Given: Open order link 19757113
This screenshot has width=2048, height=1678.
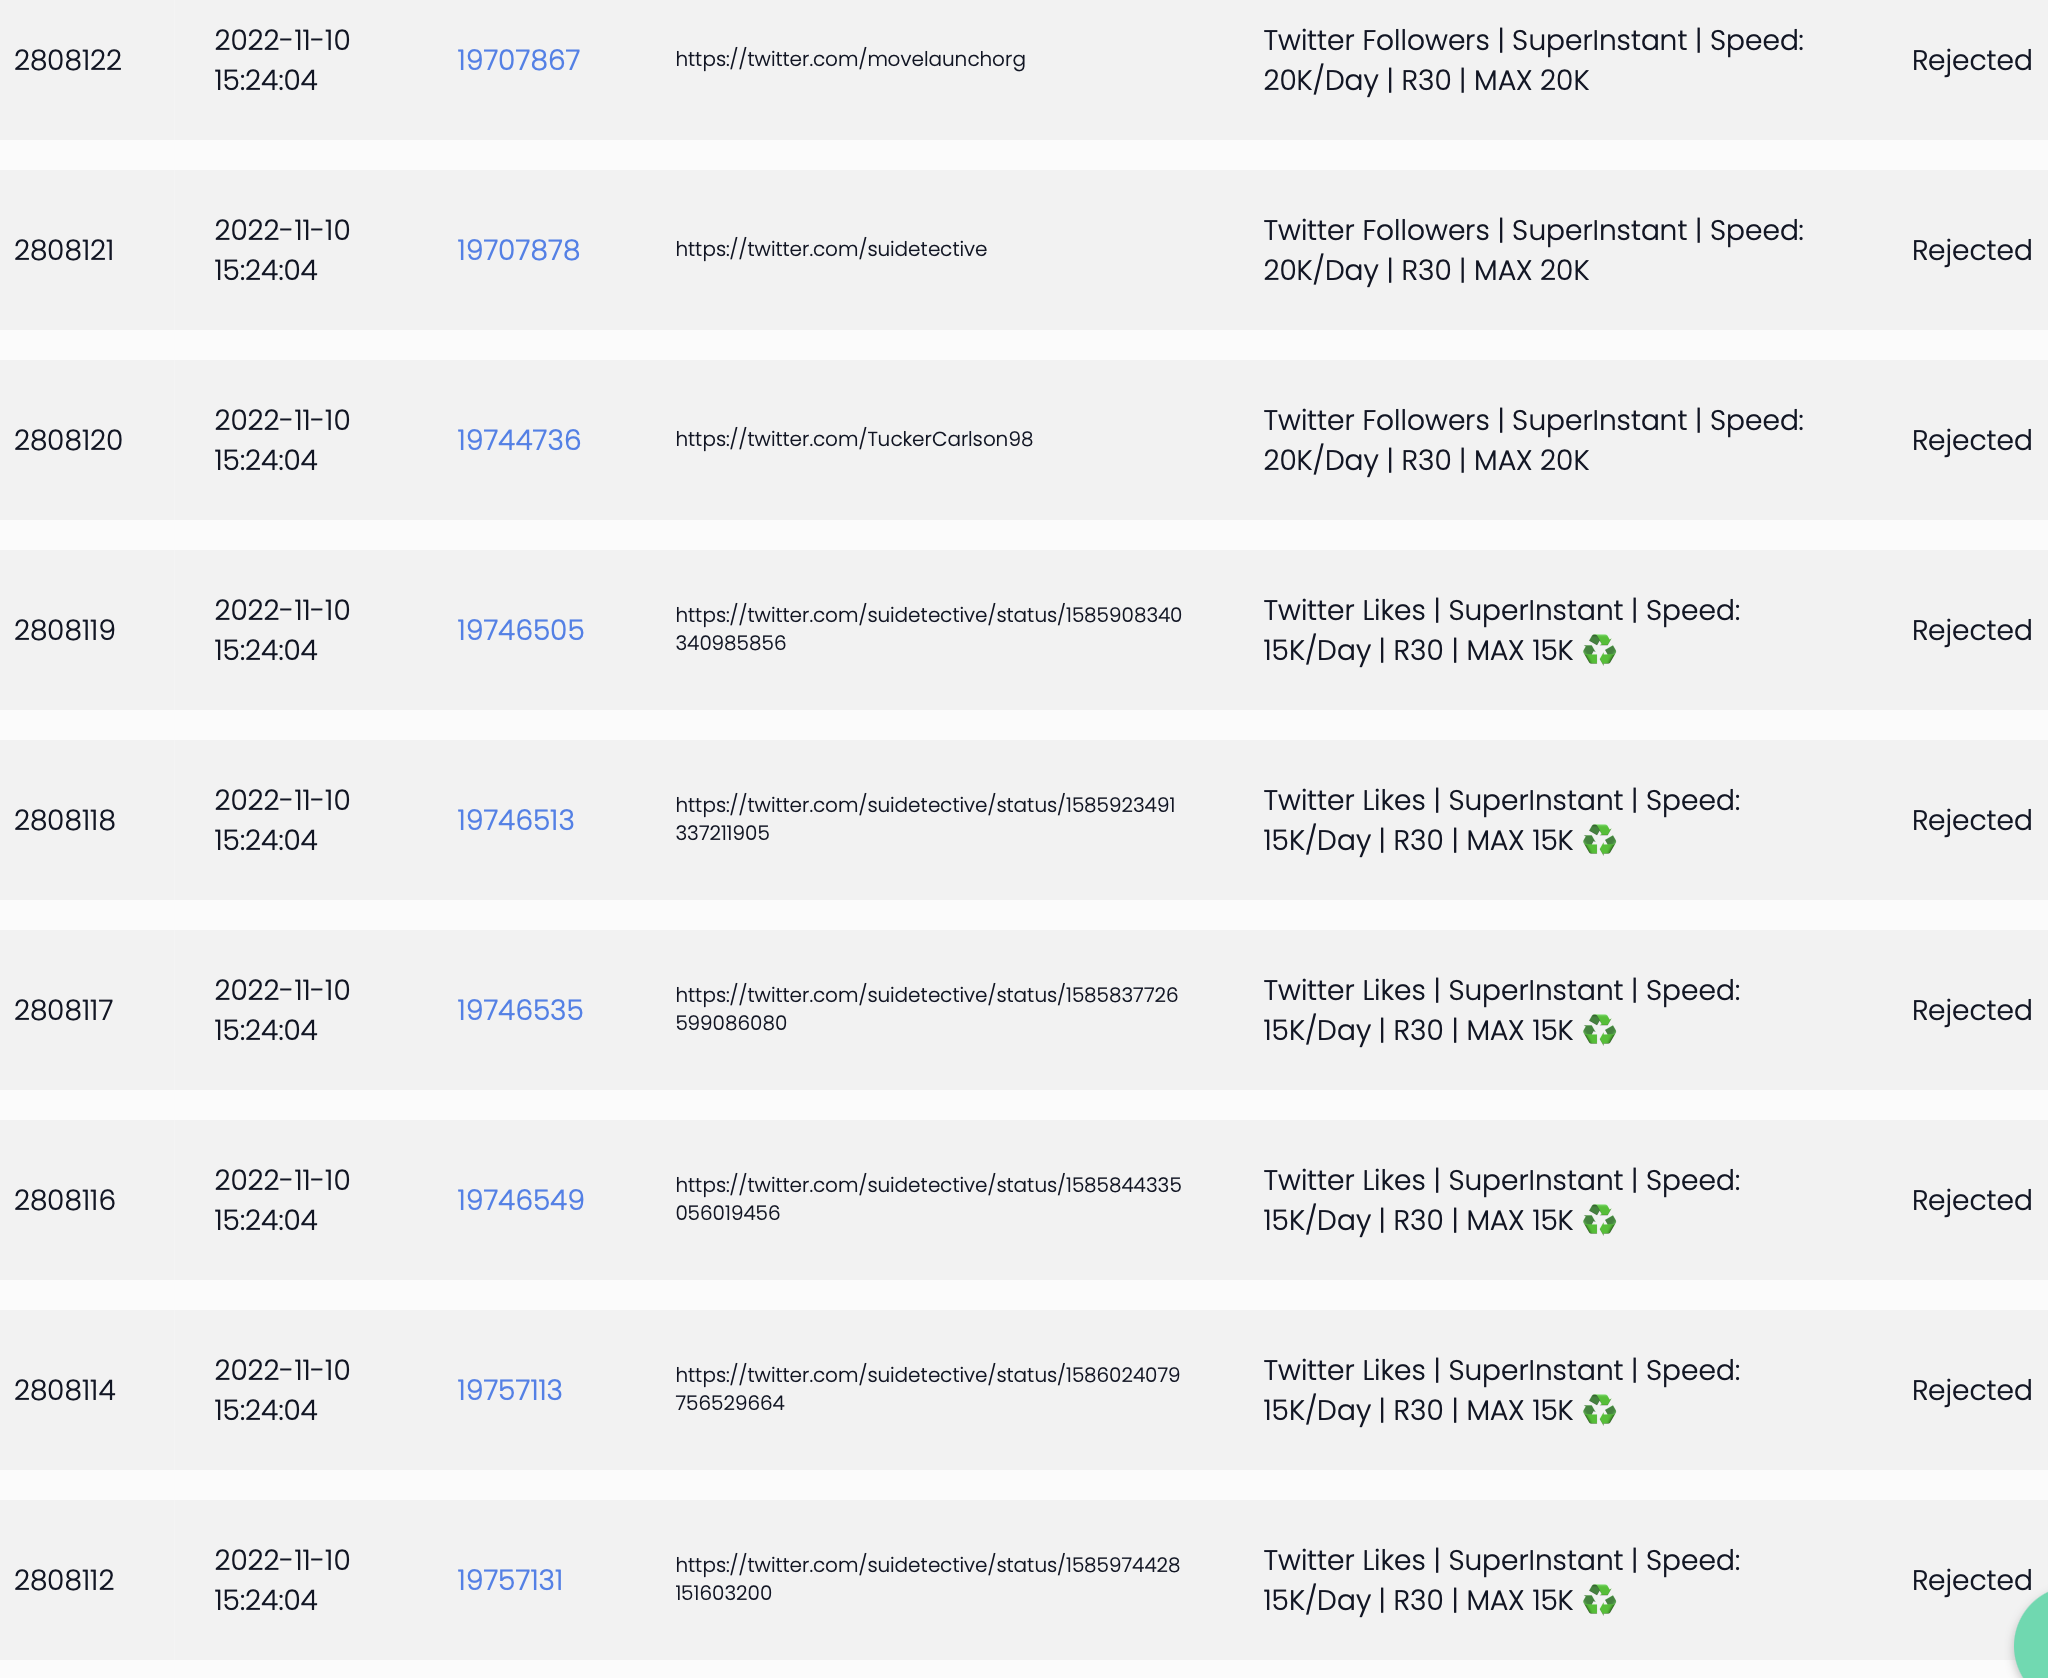Looking at the screenshot, I should point(509,1390).
